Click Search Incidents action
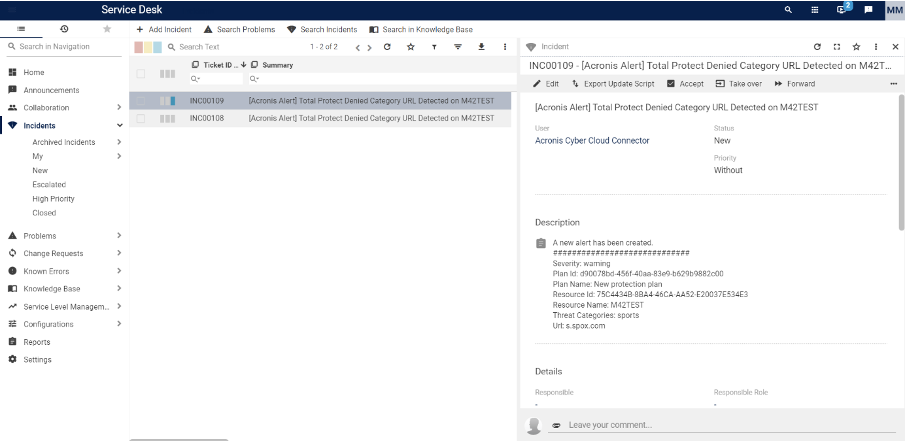This screenshot has height=442, width=906. 322,29
